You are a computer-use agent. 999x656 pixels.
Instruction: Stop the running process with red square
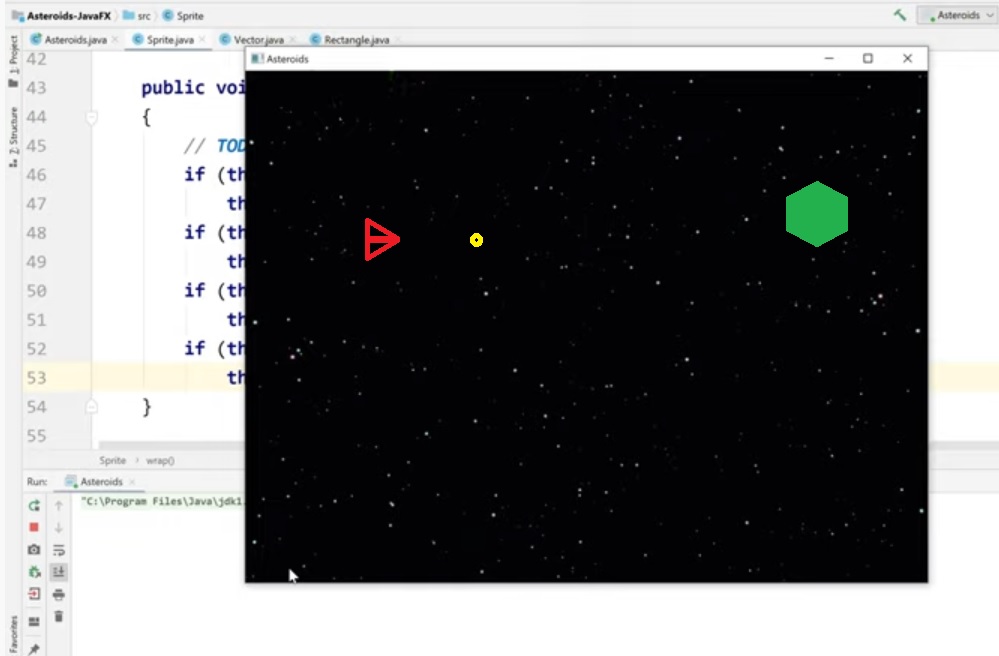pyautogui.click(x=34, y=527)
